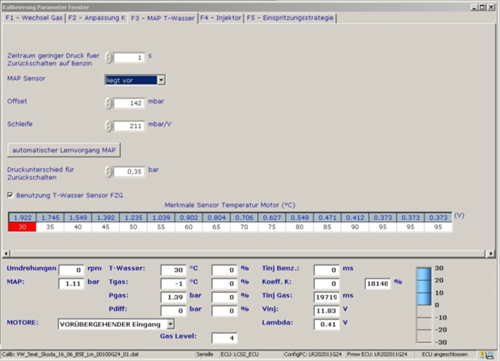Select the 0.706 voltage cell
This screenshot has height=361, width=500.
(x=244, y=218)
